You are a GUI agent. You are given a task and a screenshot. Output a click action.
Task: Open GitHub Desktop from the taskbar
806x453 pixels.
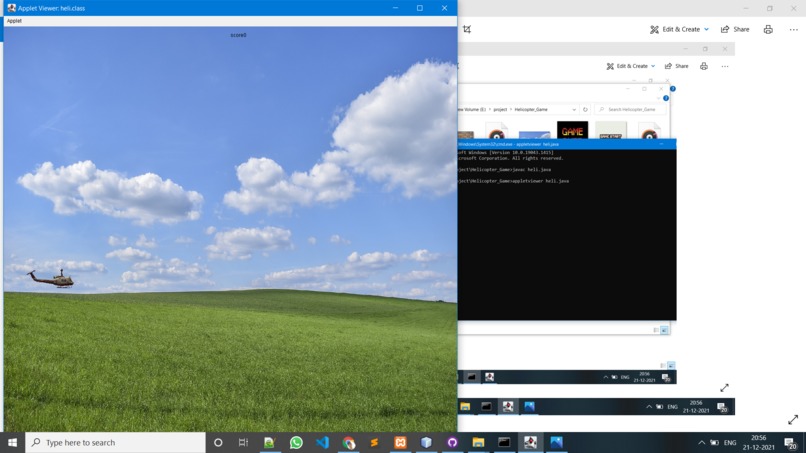(x=452, y=442)
